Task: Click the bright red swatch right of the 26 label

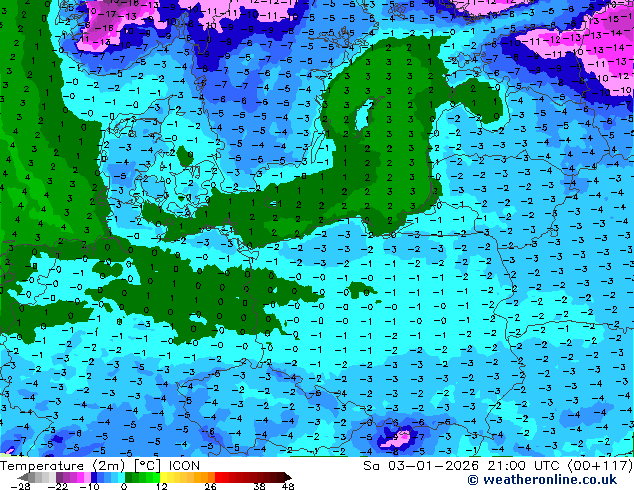Action: (218, 477)
